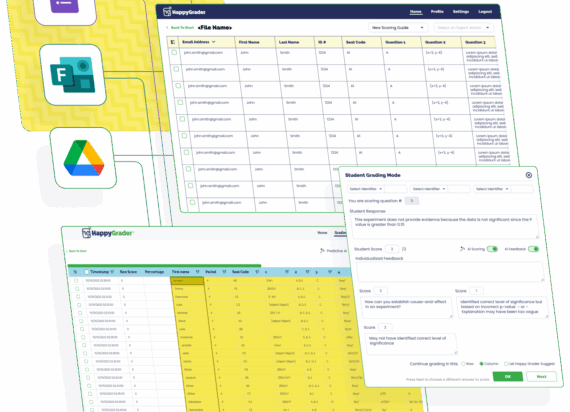This screenshot has width=570, height=412.
Task: Open the New Scoring Guide dropdown
Action: [398, 28]
